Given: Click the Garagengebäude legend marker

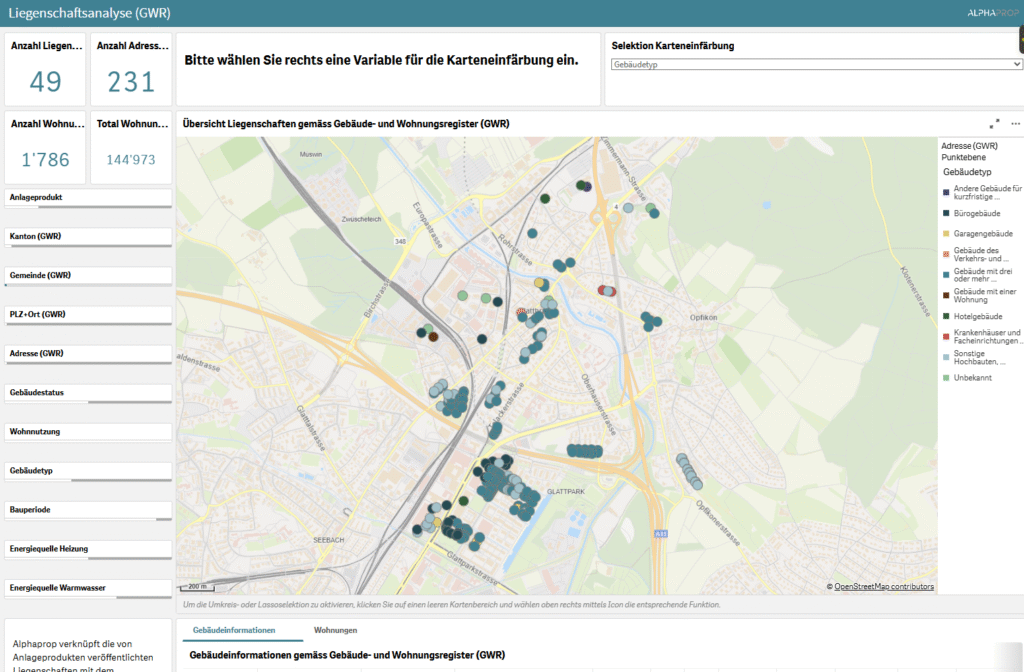Looking at the screenshot, I should [946, 233].
